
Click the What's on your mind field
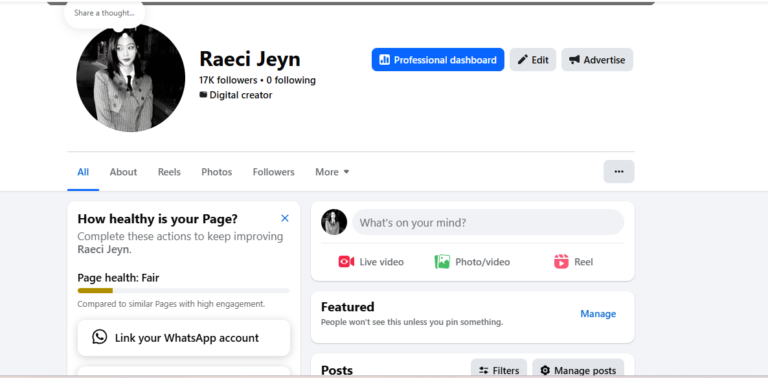[488, 222]
